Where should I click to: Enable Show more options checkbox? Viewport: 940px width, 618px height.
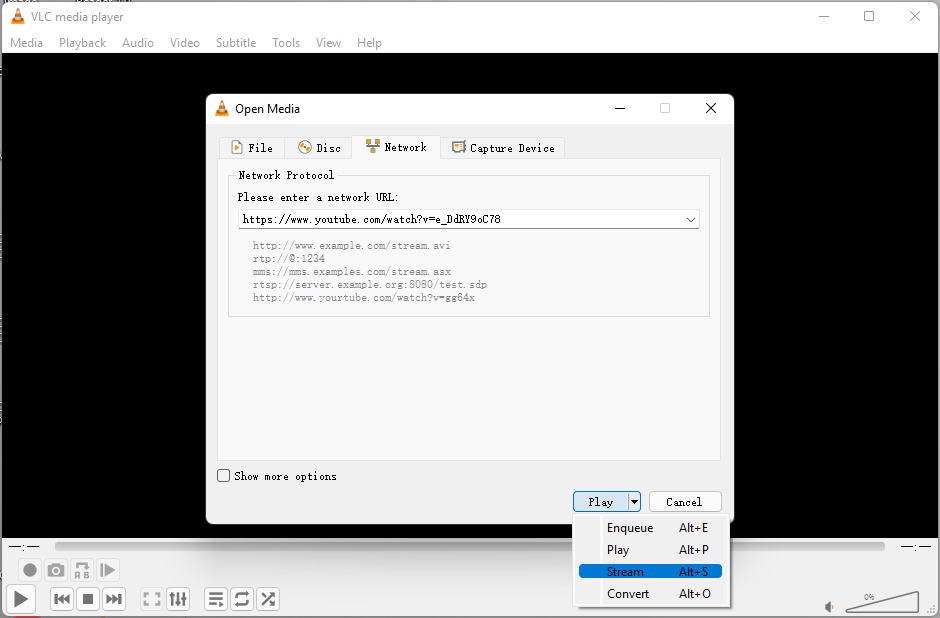224,476
